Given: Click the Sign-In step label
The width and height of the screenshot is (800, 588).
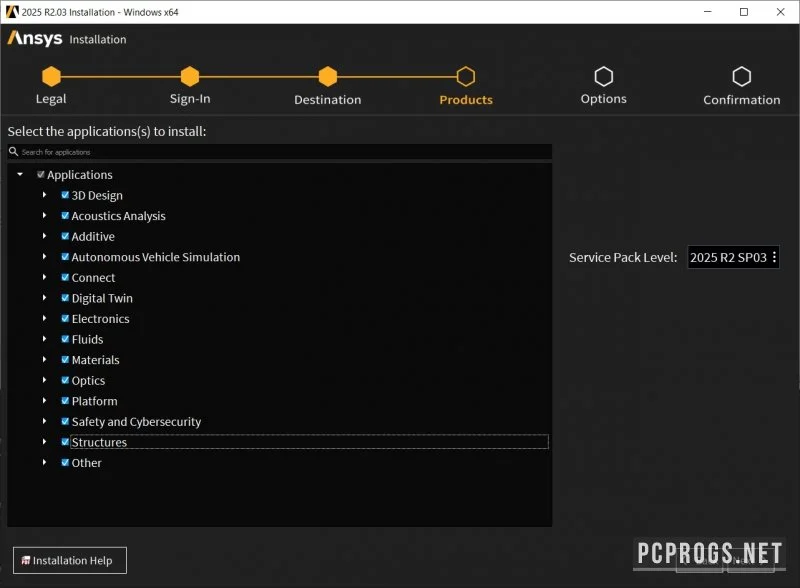Looking at the screenshot, I should [190, 99].
